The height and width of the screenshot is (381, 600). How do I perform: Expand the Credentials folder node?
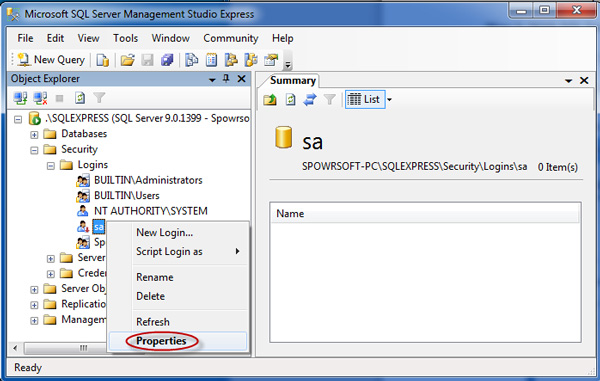tap(51, 274)
